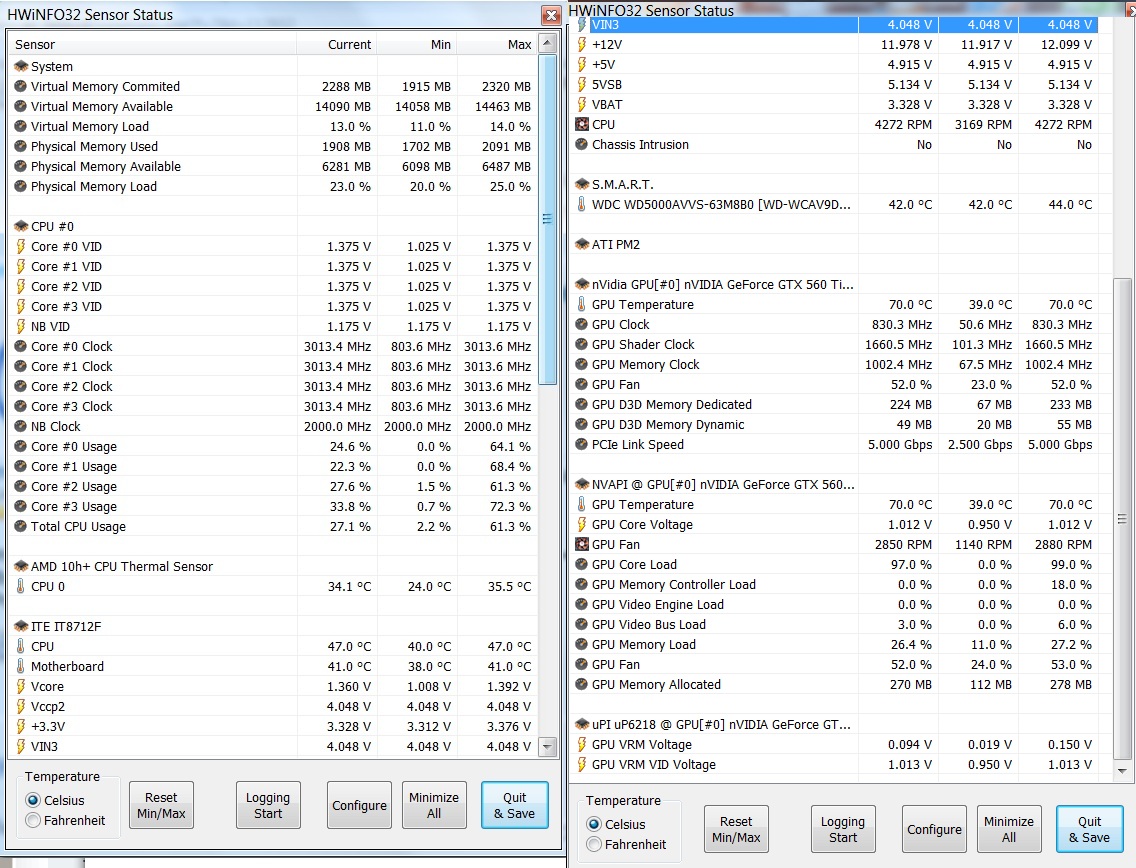The image size is (1136, 868).
Task: Click the GPU Shader Clock gauge icon
Action: [581, 345]
